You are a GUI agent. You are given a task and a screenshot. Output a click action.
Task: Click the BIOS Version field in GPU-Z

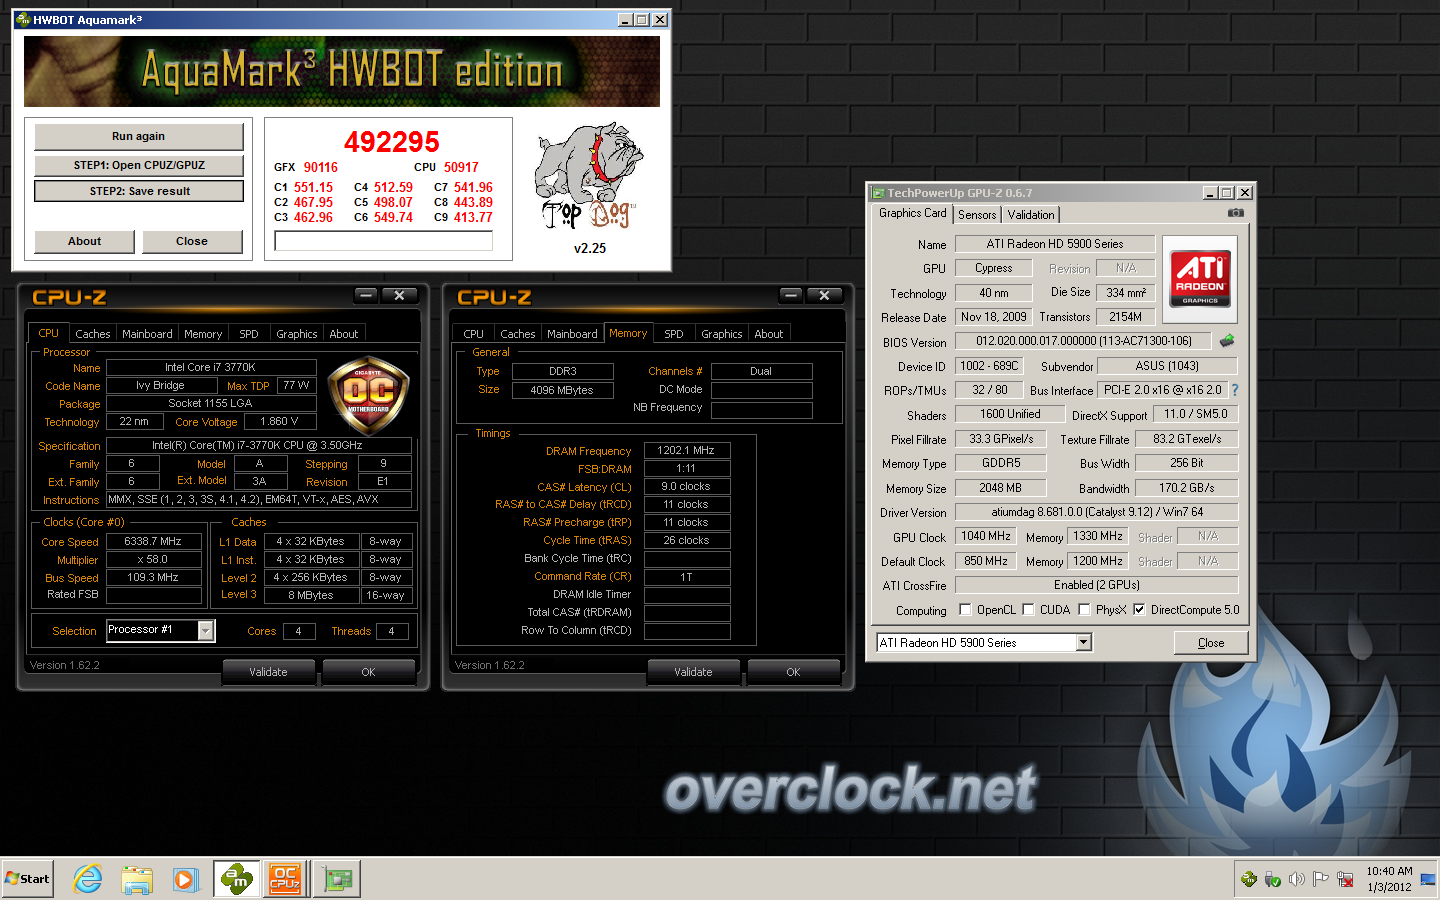[1083, 341]
